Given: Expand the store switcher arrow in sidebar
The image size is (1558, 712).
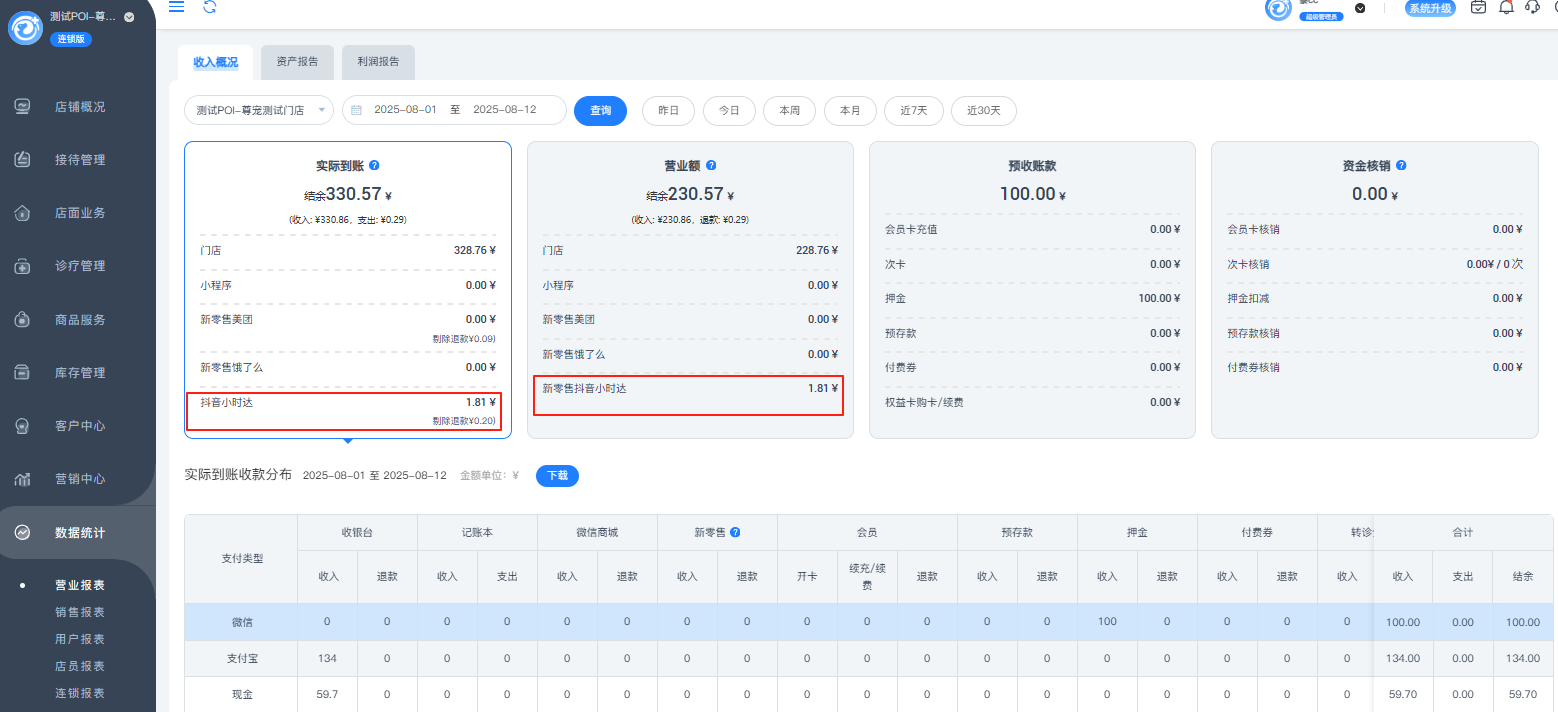Looking at the screenshot, I should tap(129, 17).
